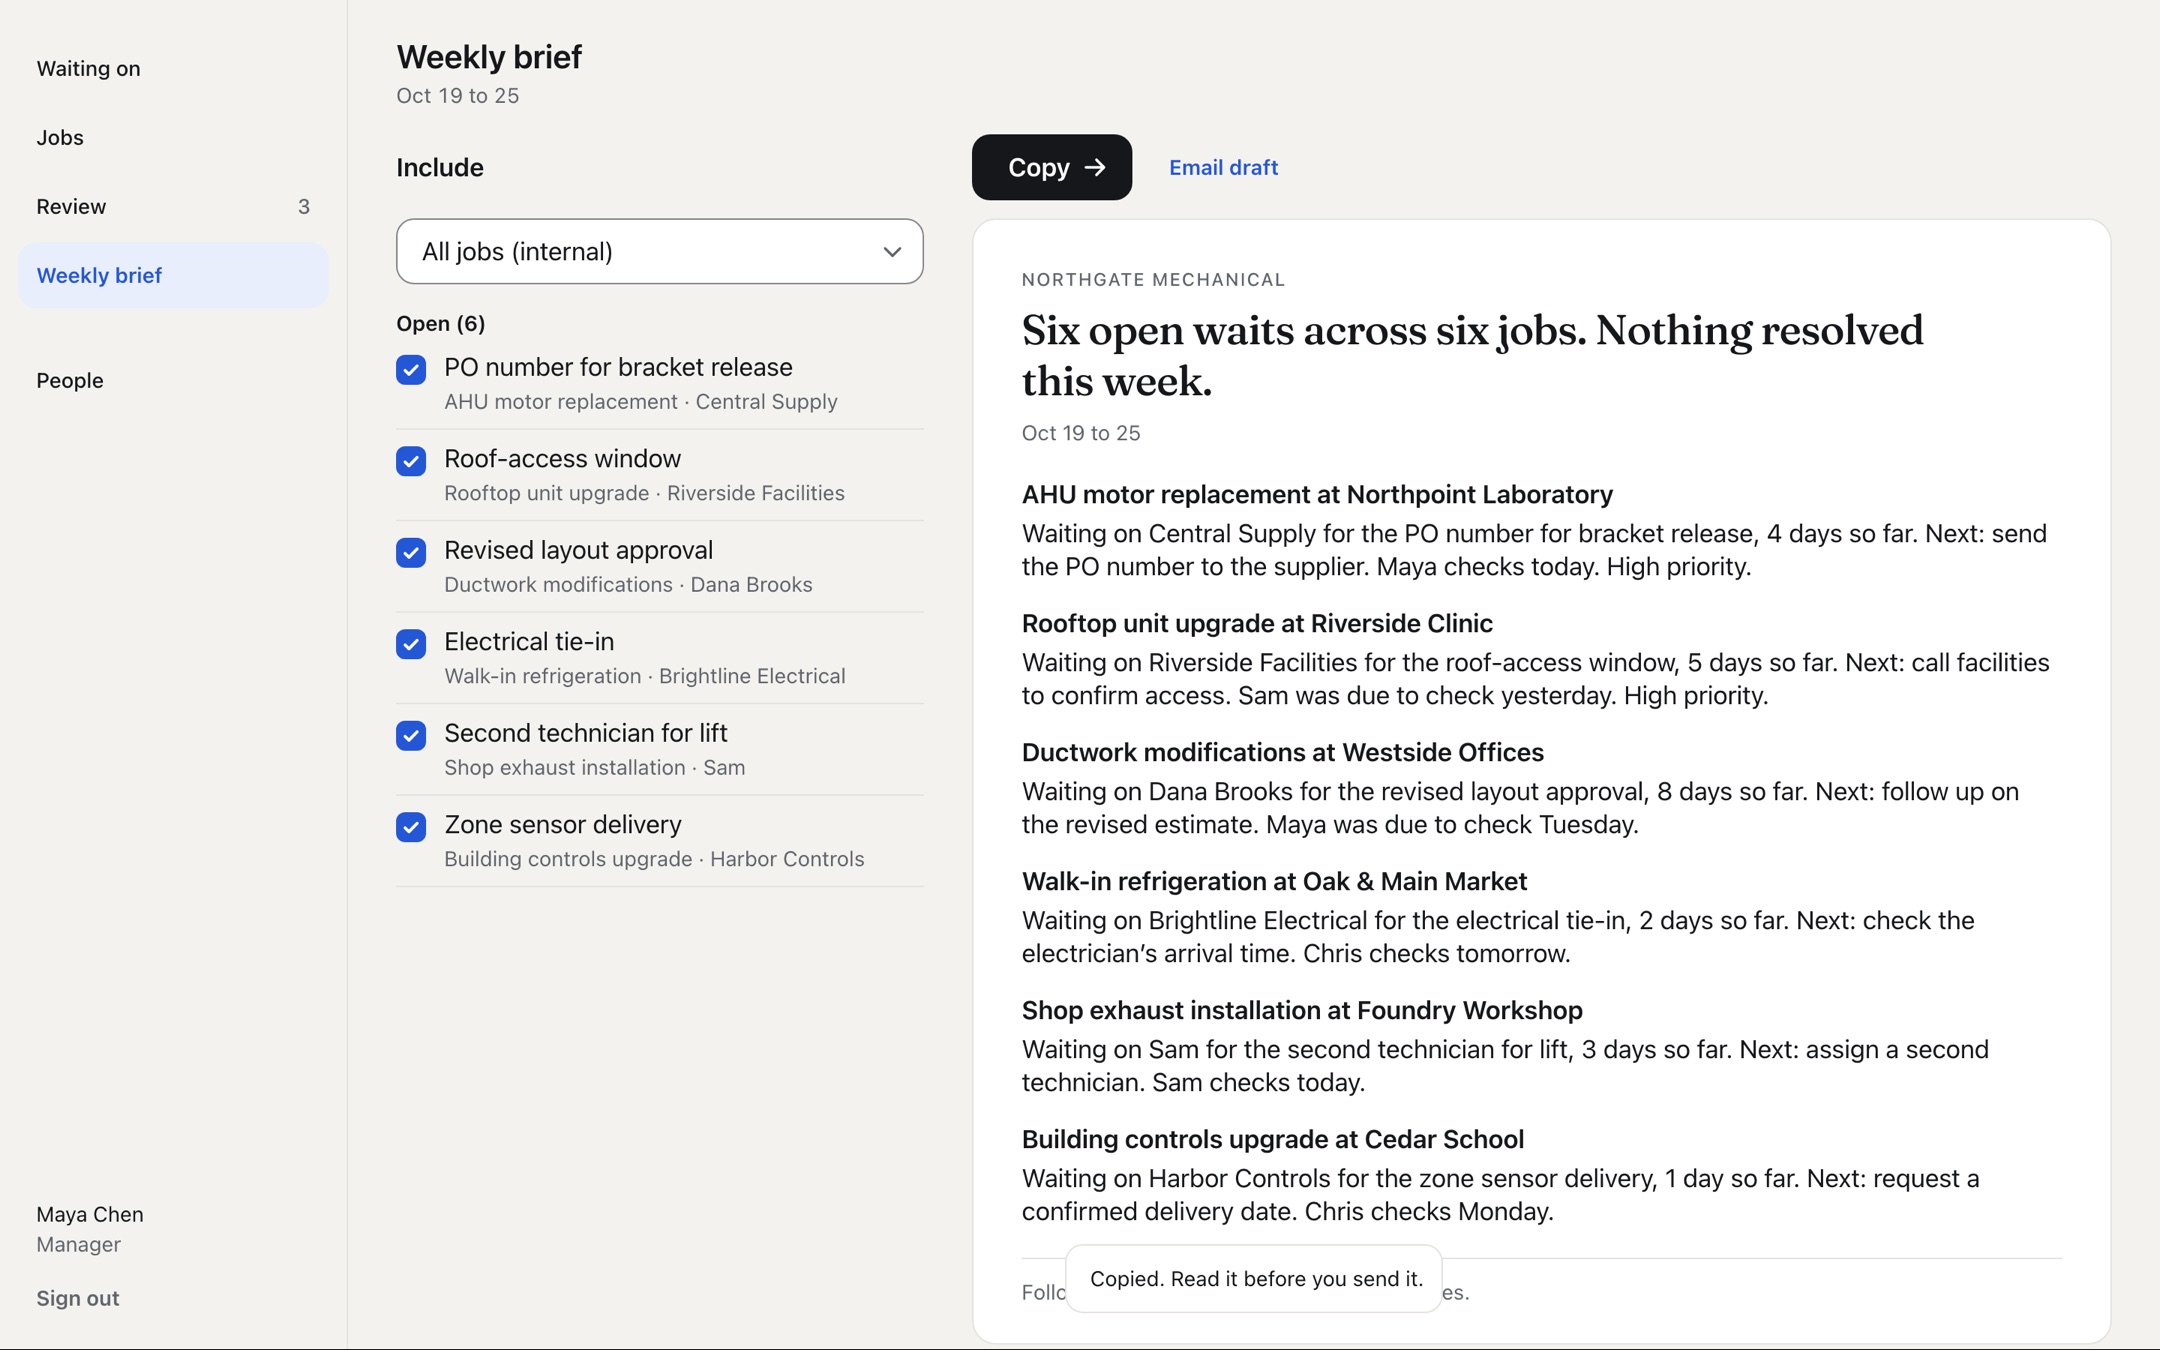Uncheck Roof-access window item
Image resolution: width=2160 pixels, height=1350 pixels.
411,461
